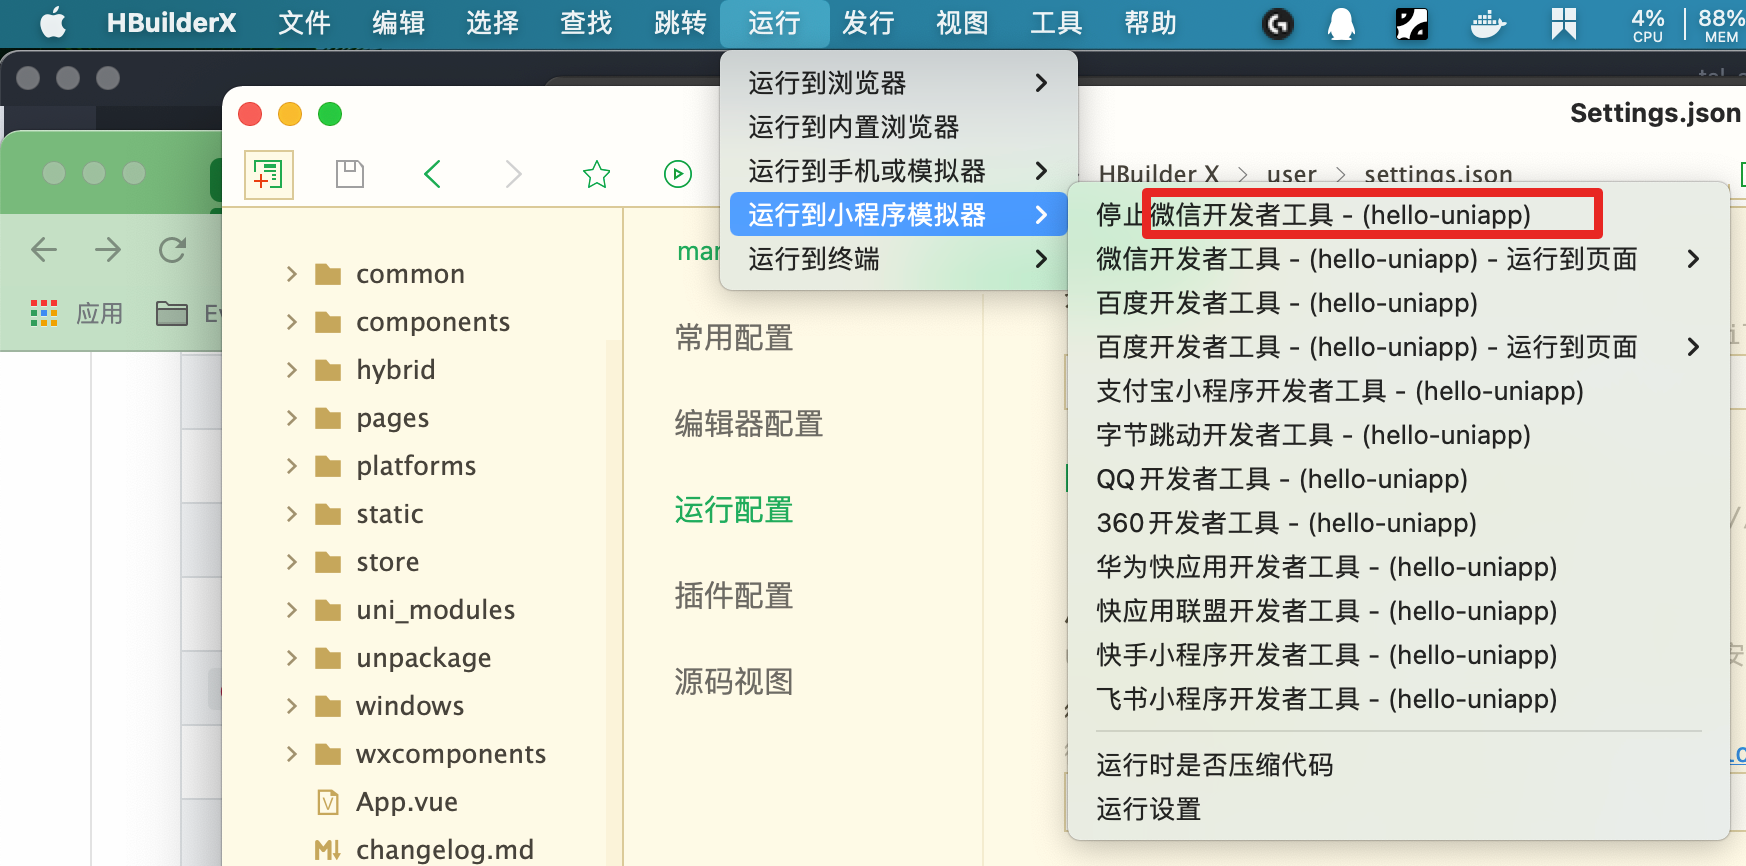Expand 百度开发者工具 运行到页面 submenu arrow
The image size is (1746, 866).
pyautogui.click(x=1692, y=347)
